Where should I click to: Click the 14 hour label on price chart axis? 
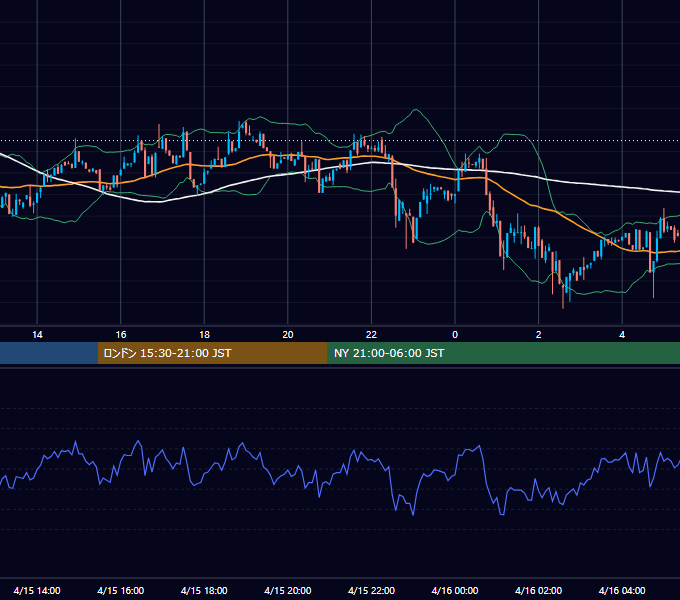37,335
